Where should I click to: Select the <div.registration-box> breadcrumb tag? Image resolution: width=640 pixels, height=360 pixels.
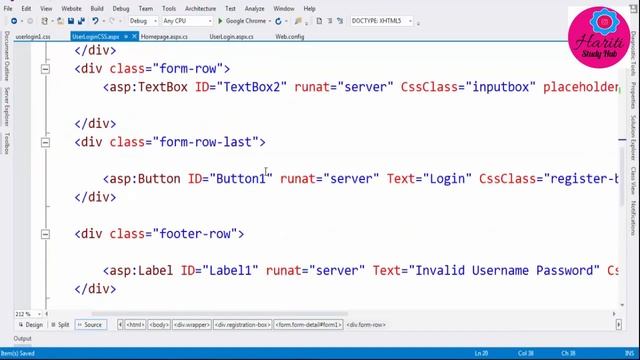point(242,325)
